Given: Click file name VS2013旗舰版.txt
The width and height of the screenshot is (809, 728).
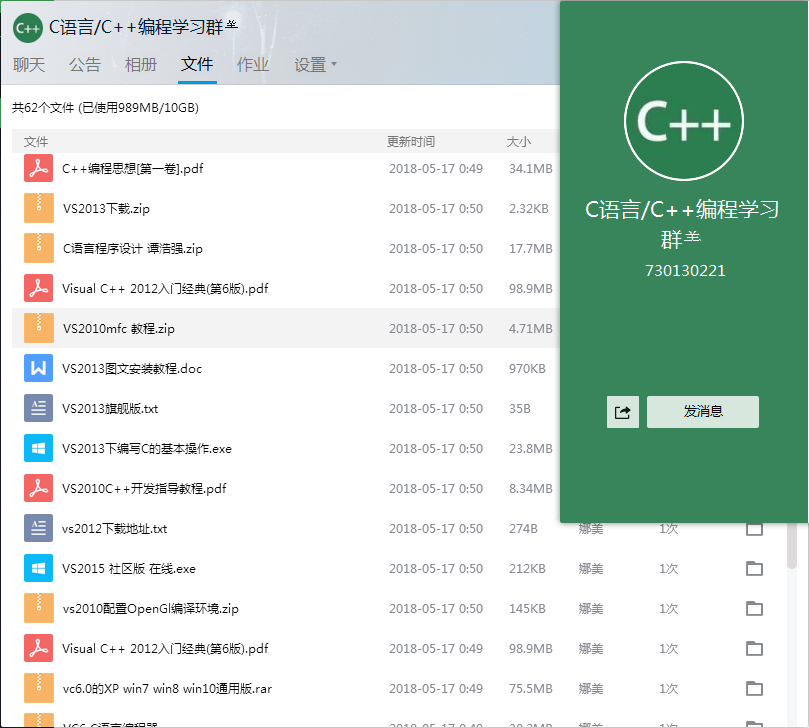Looking at the screenshot, I should click(x=110, y=409).
